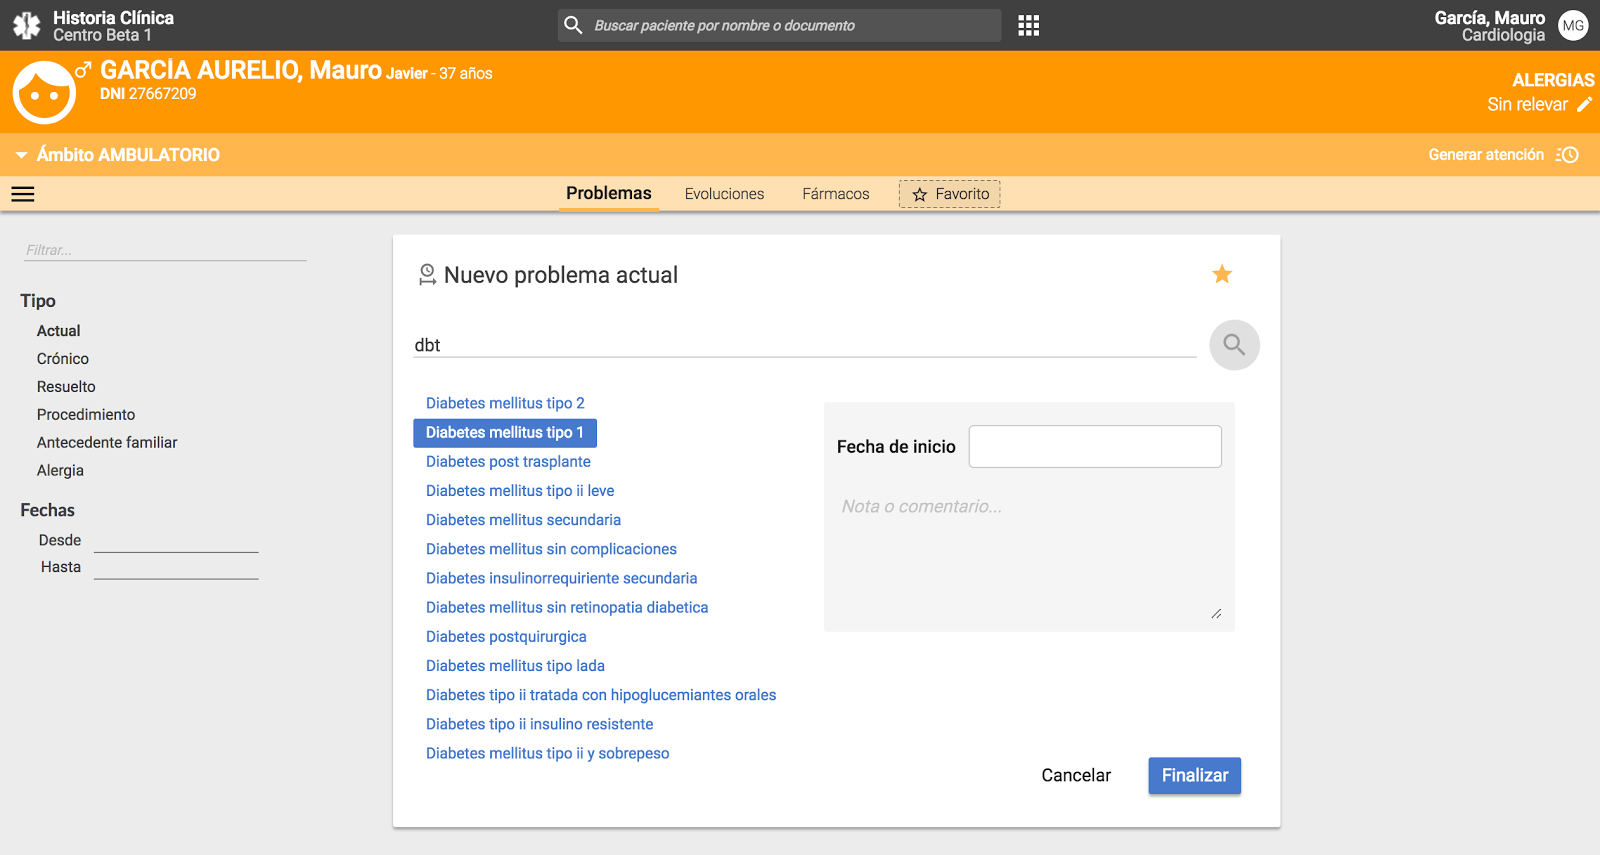The width and height of the screenshot is (1600, 855).
Task: Select highlighted Diabetes mellitus tipo 1
Action: click(x=505, y=433)
